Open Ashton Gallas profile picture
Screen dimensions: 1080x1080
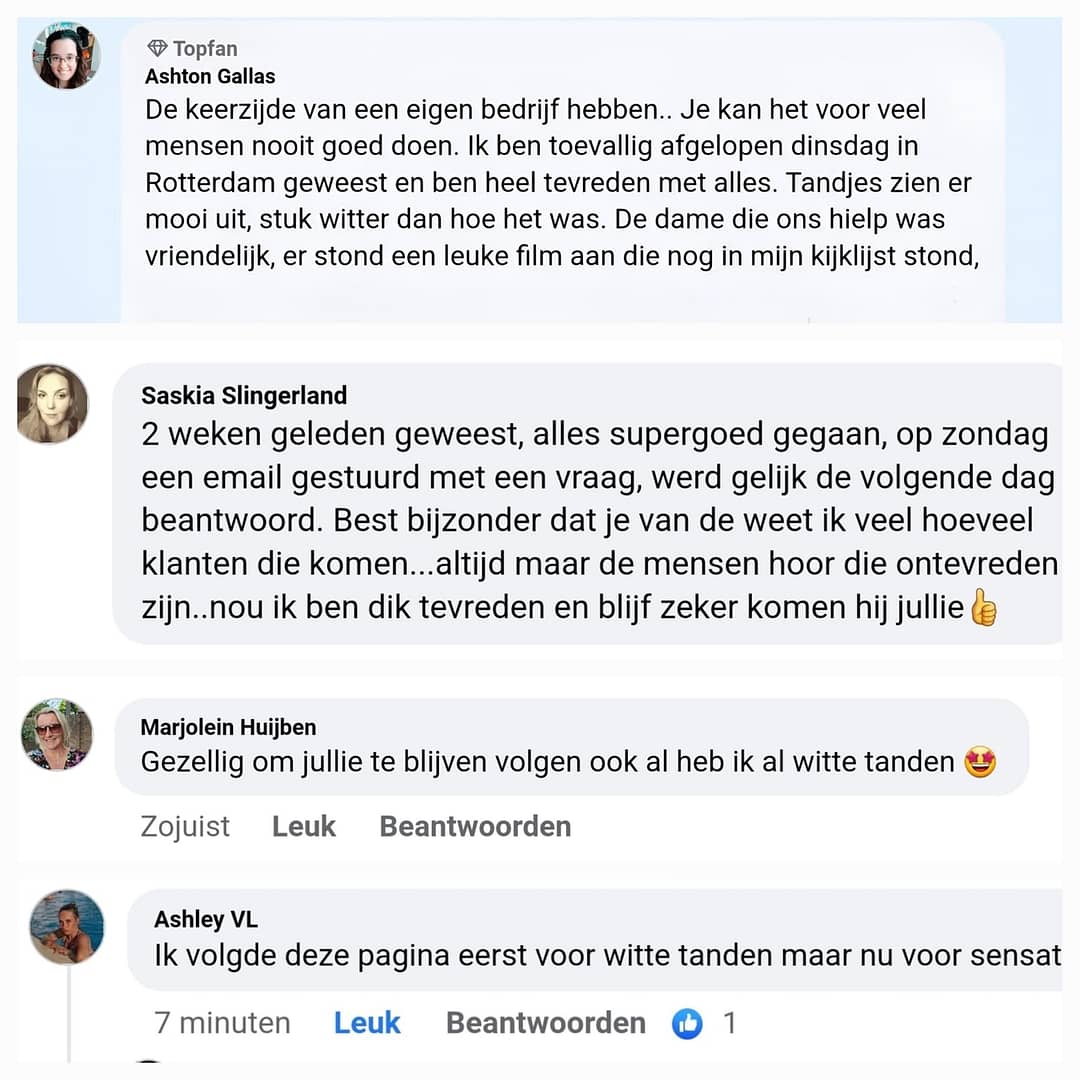tap(66, 55)
